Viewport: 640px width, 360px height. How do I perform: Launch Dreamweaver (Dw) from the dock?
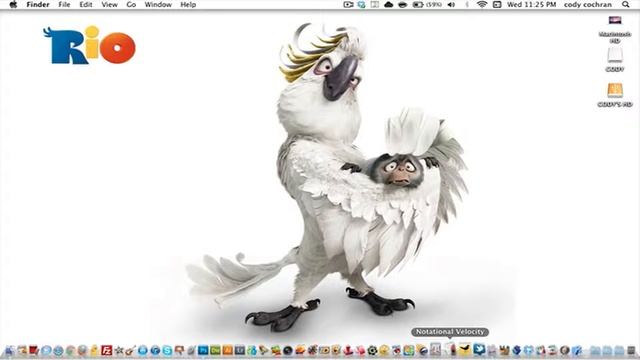point(215,350)
